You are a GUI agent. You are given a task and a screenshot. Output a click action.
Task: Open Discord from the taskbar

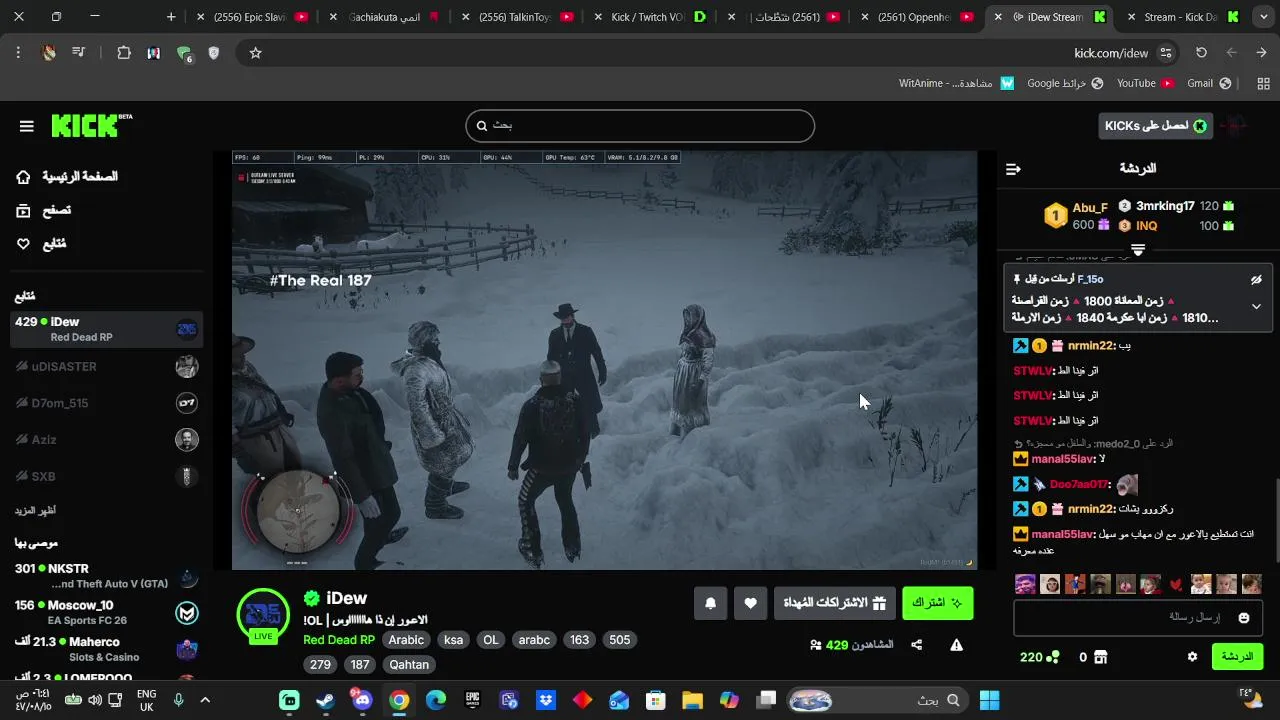361,700
